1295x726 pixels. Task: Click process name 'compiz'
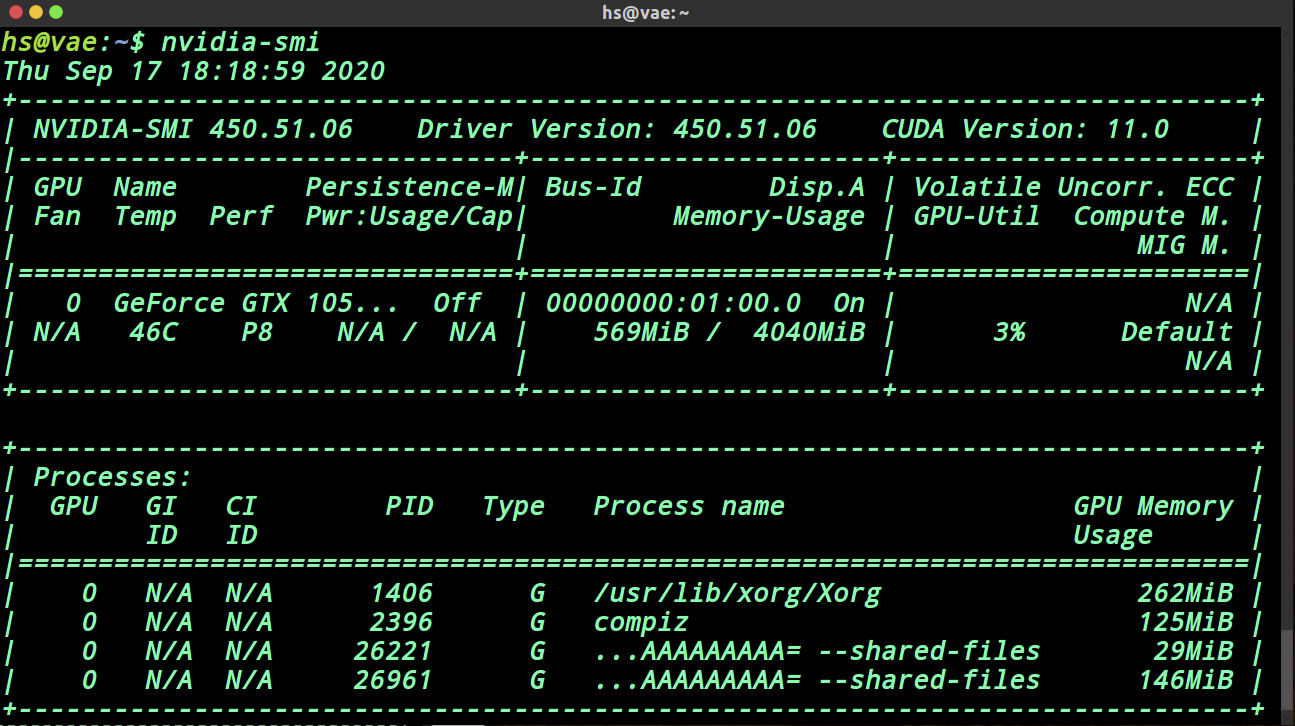[x=641, y=622]
